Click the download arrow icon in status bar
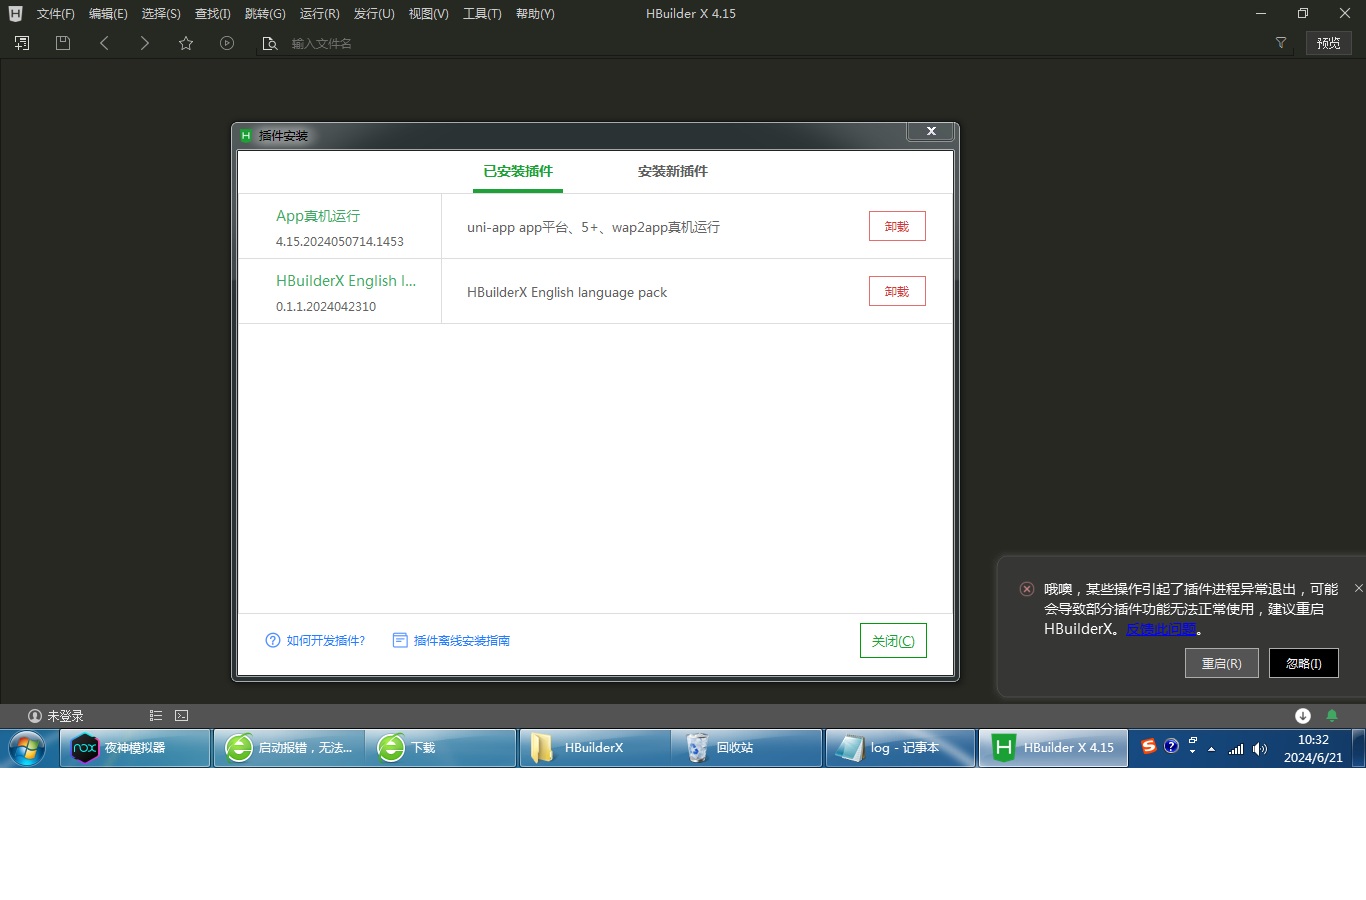Image resolution: width=1366 pixels, height=900 pixels. pyautogui.click(x=1303, y=715)
